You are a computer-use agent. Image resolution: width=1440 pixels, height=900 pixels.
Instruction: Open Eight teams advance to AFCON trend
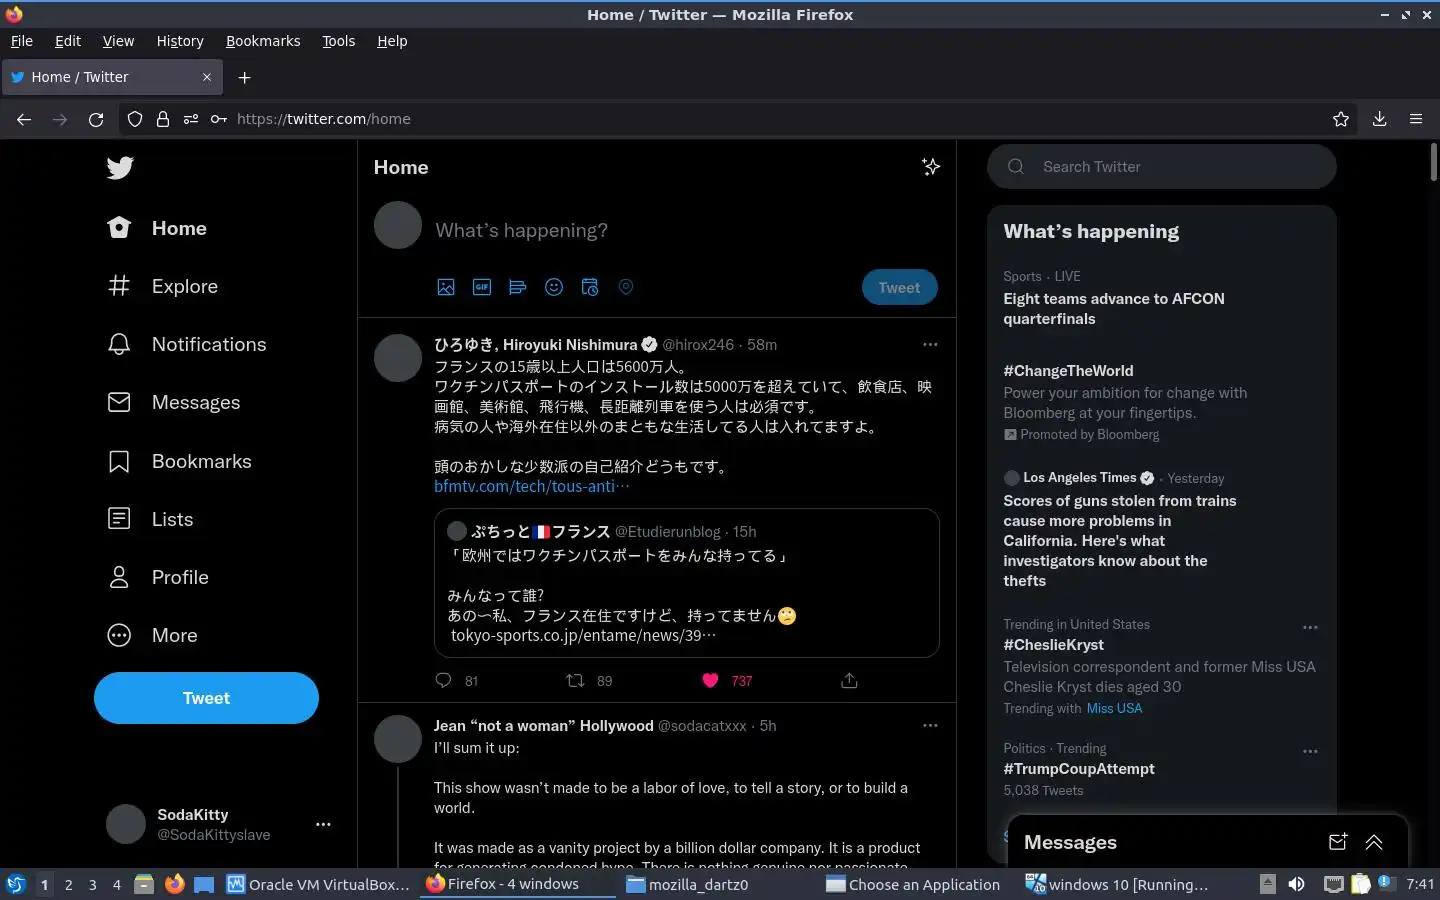(x=1114, y=309)
